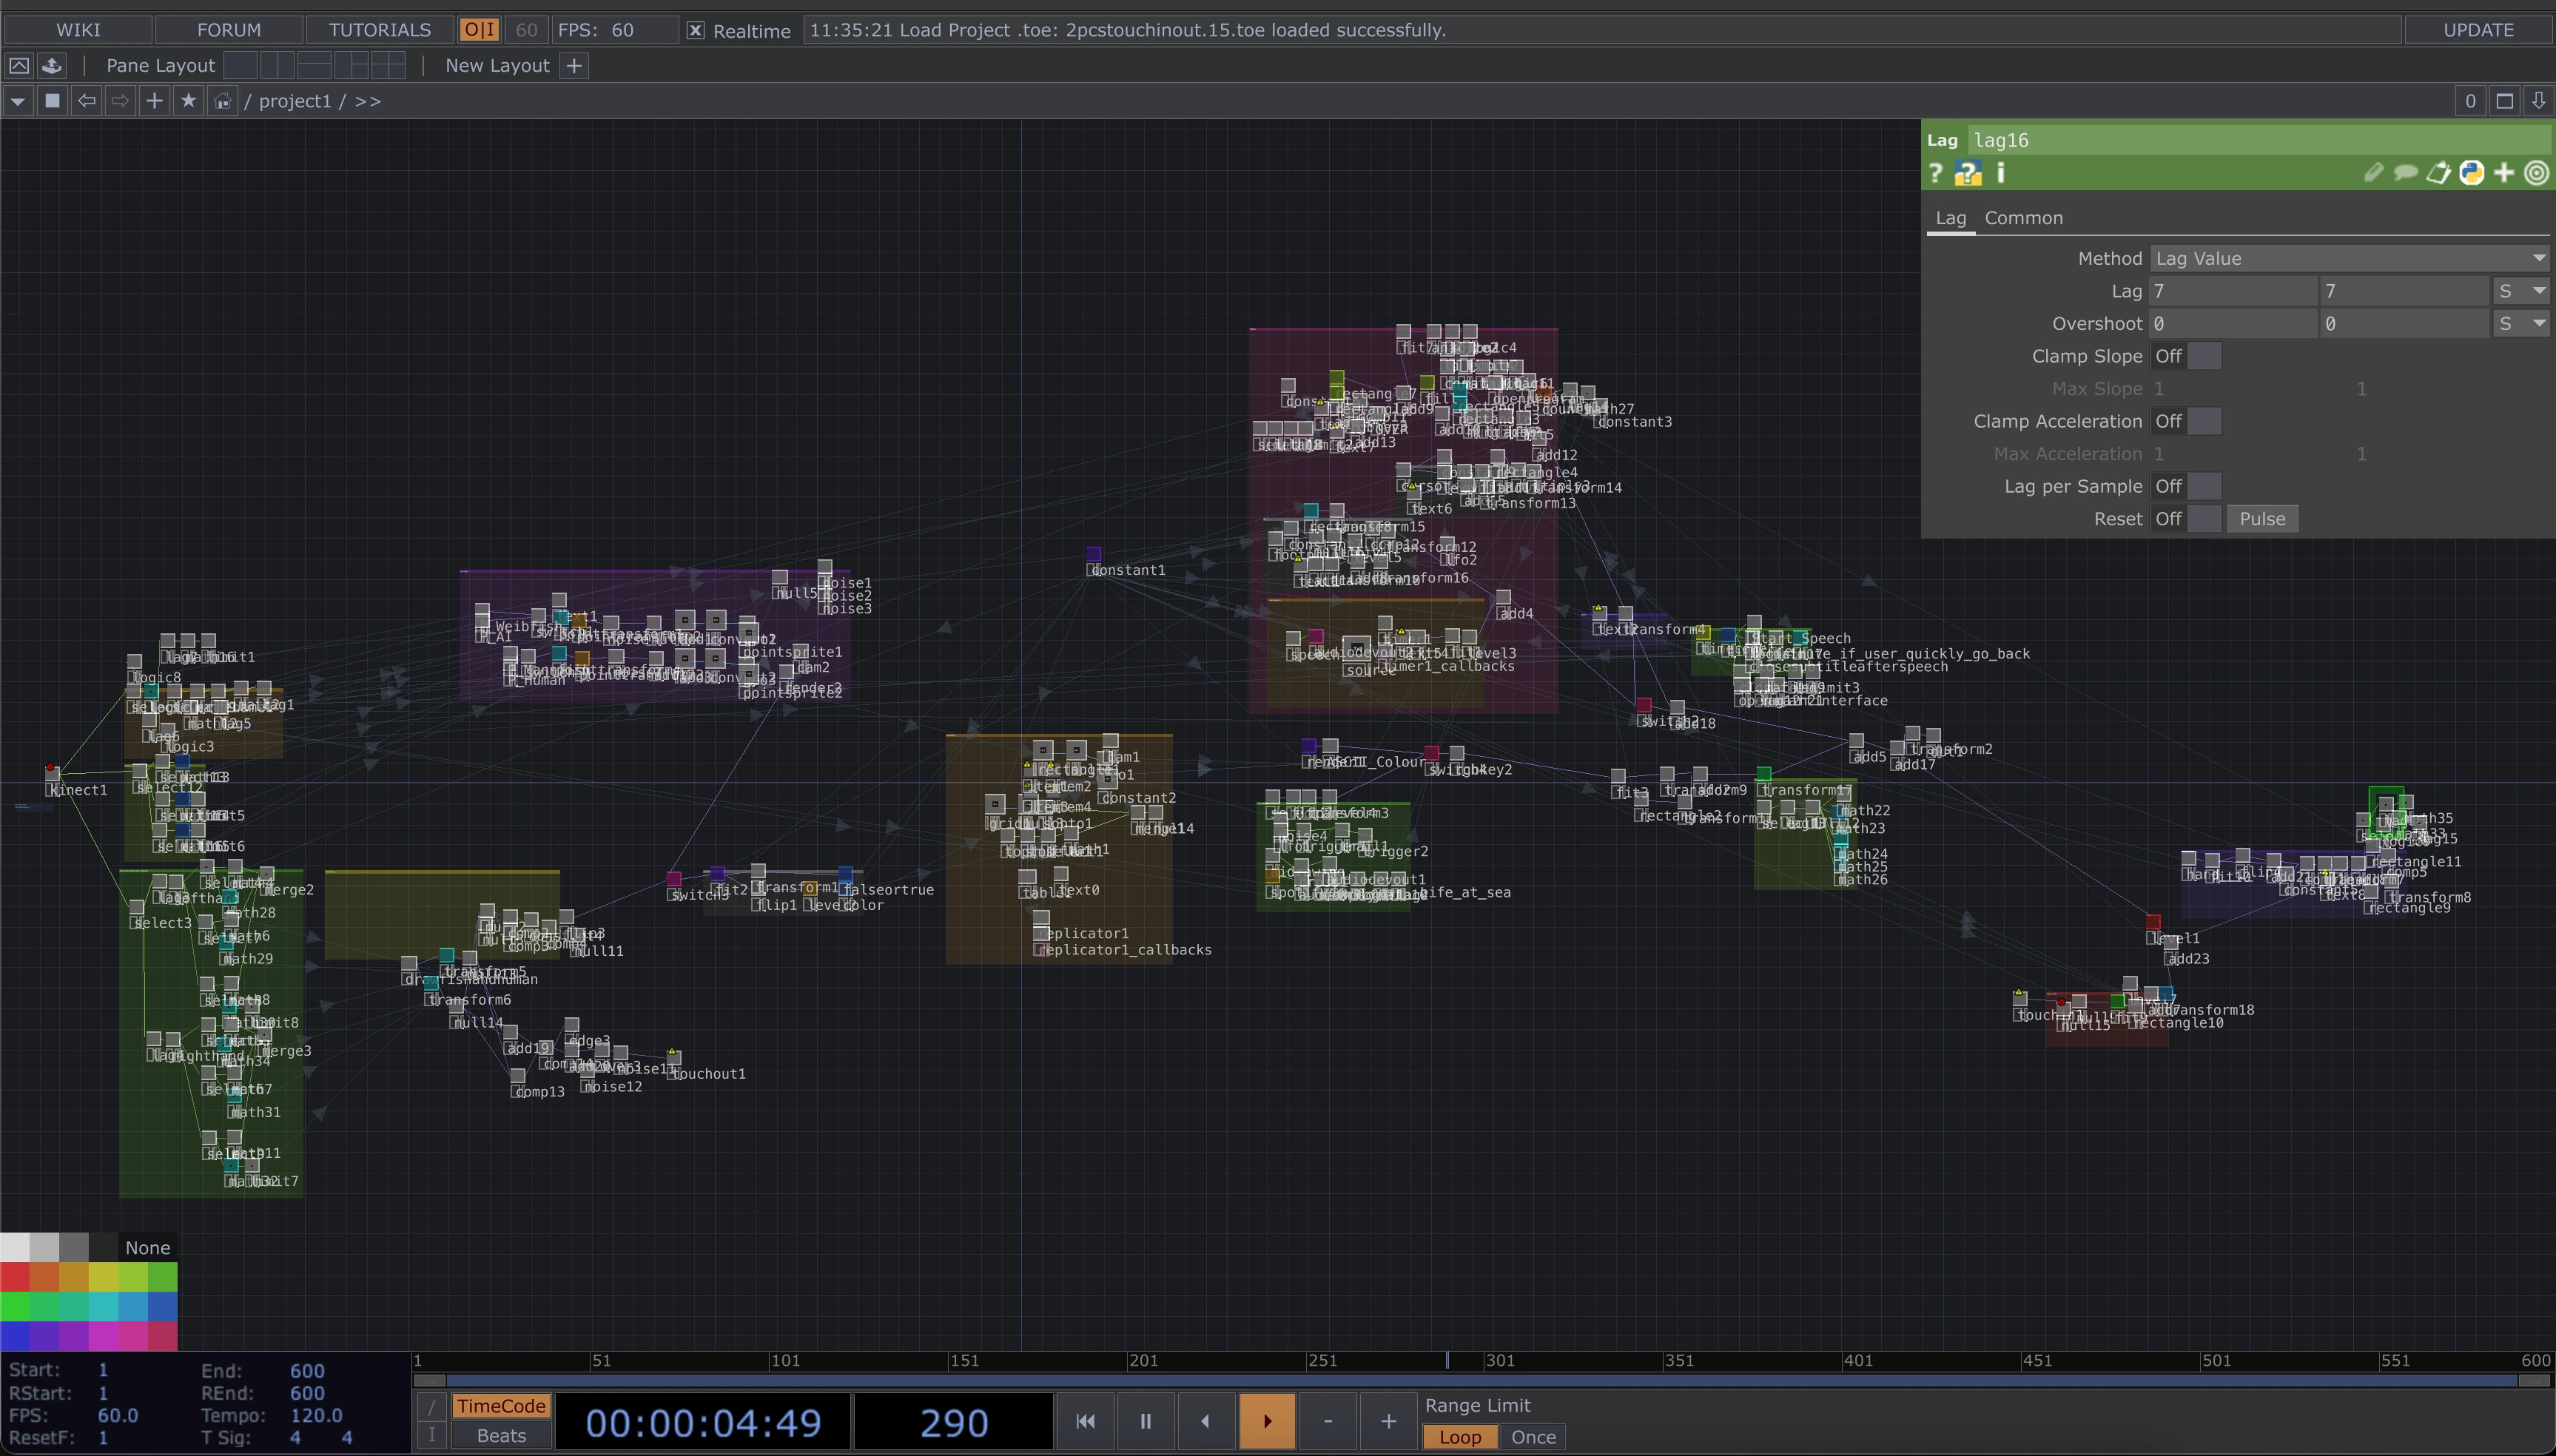The height and width of the screenshot is (1456, 2556).
Task: Play timeline in reverse
Action: click(1205, 1421)
